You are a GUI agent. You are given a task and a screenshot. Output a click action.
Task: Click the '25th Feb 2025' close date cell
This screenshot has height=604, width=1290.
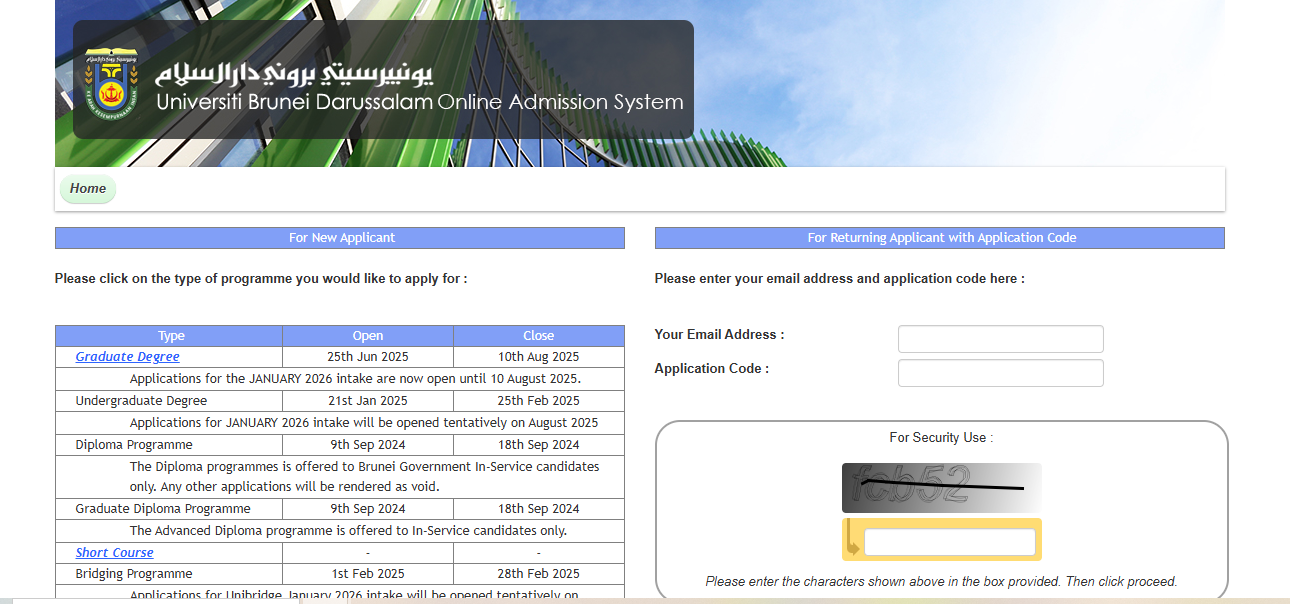click(x=539, y=401)
